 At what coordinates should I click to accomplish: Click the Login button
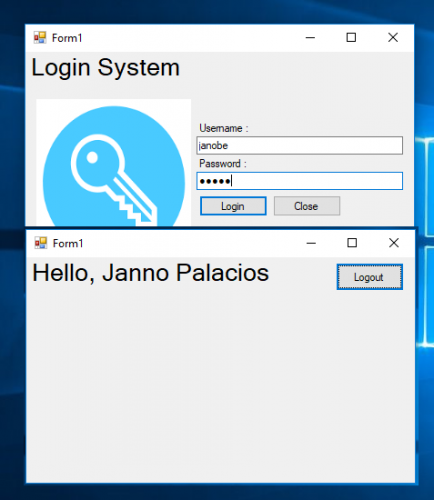tap(233, 206)
